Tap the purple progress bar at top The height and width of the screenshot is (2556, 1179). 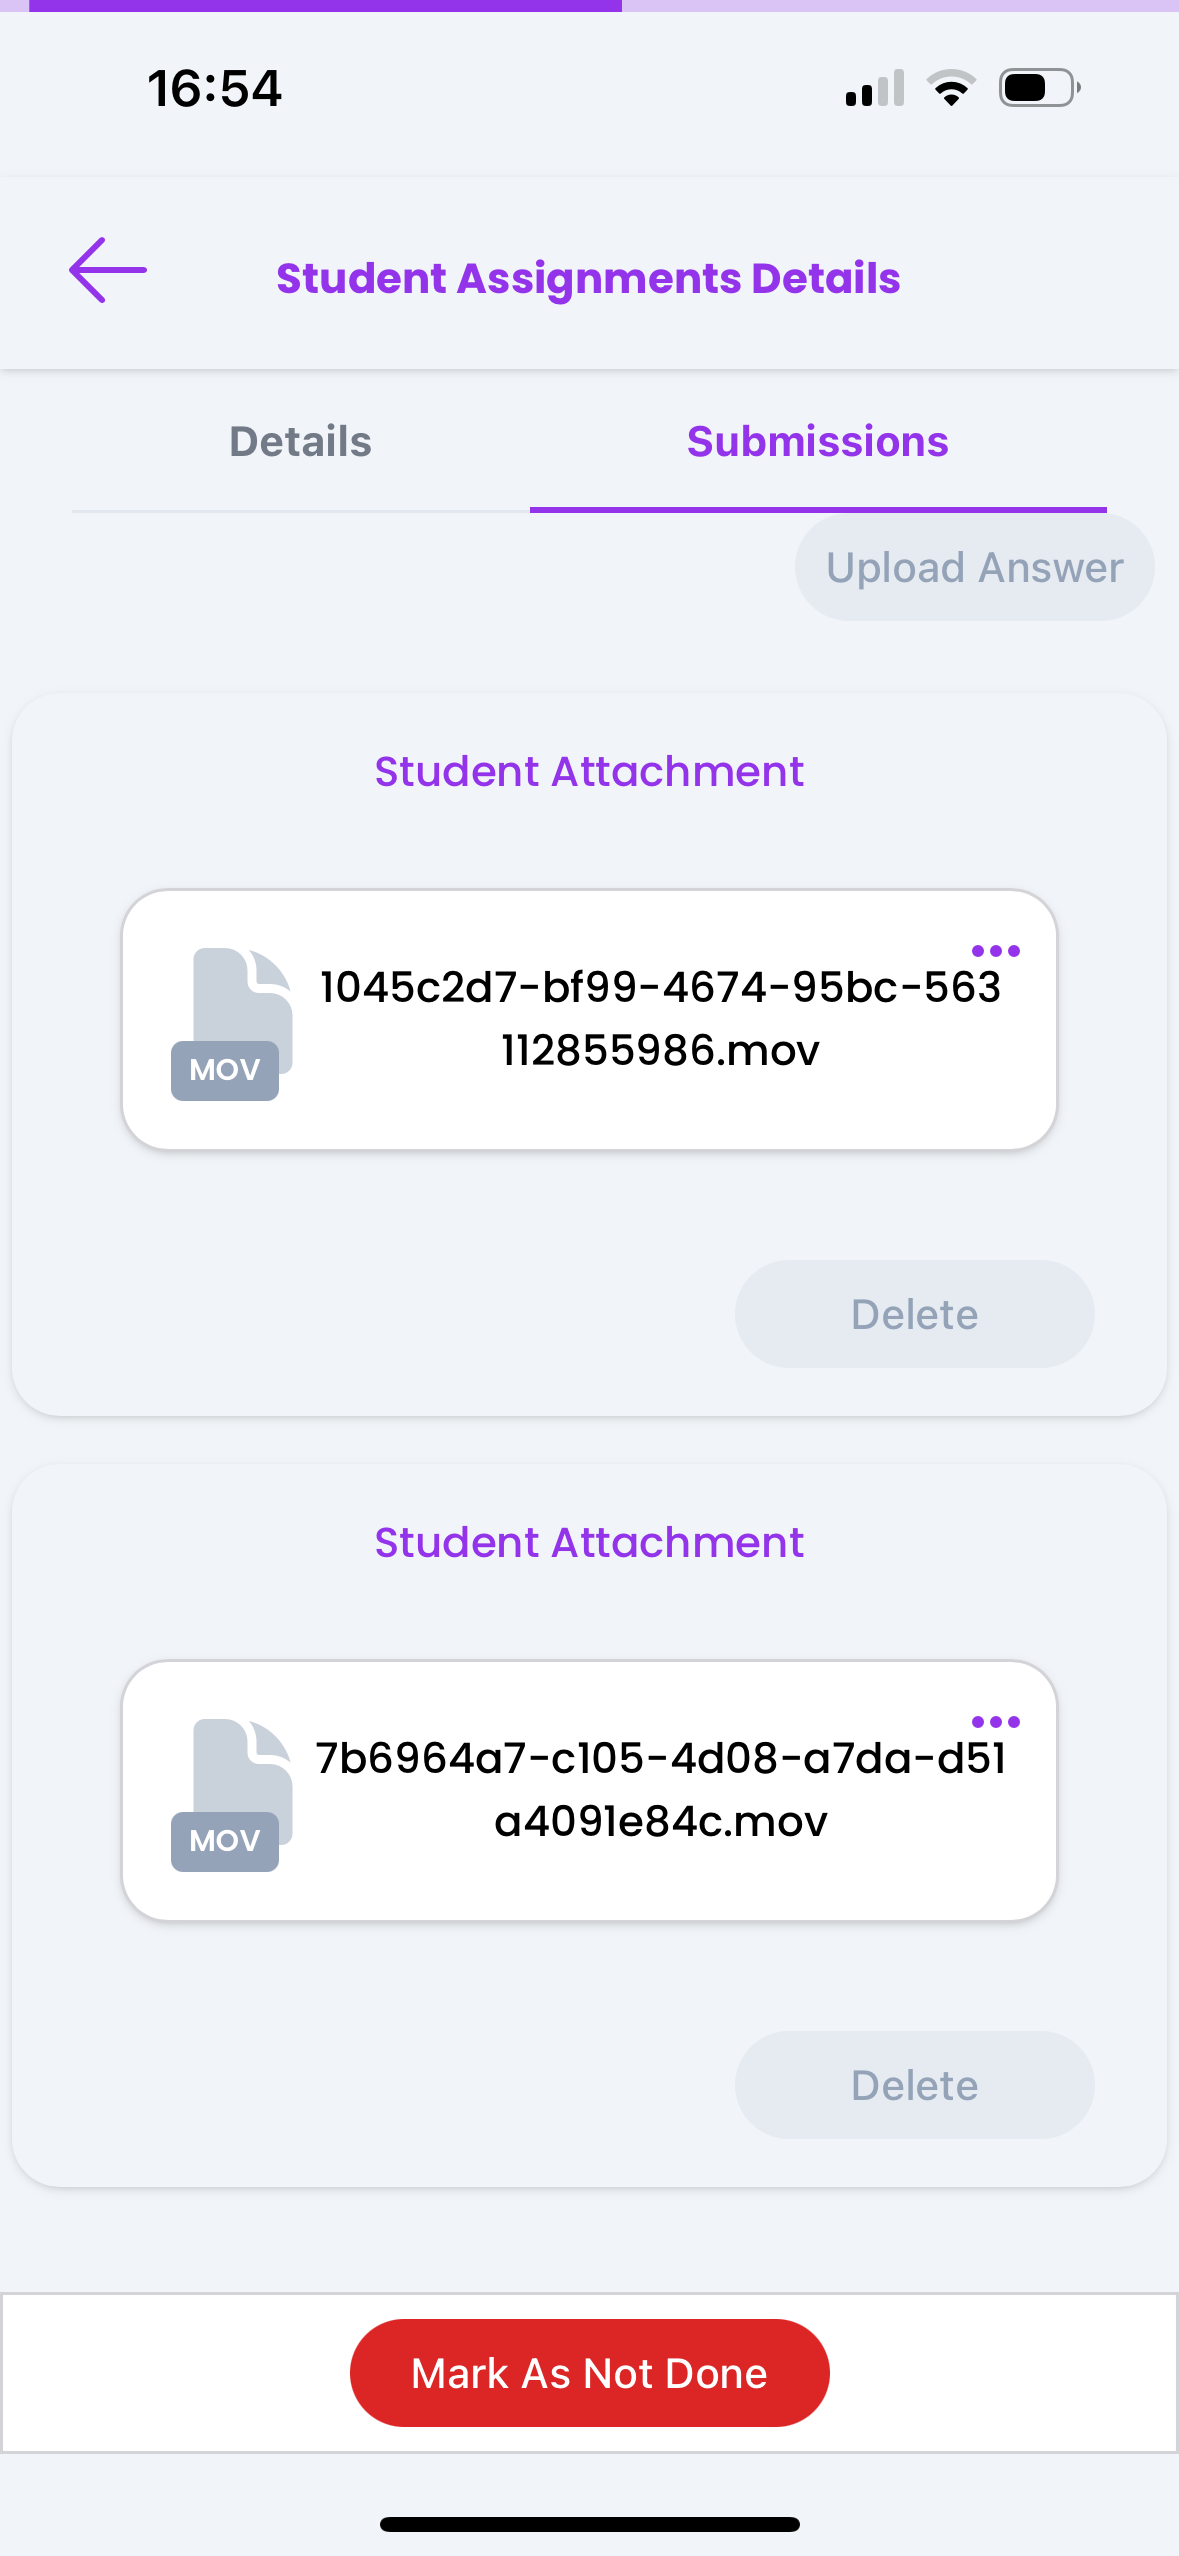325,6
